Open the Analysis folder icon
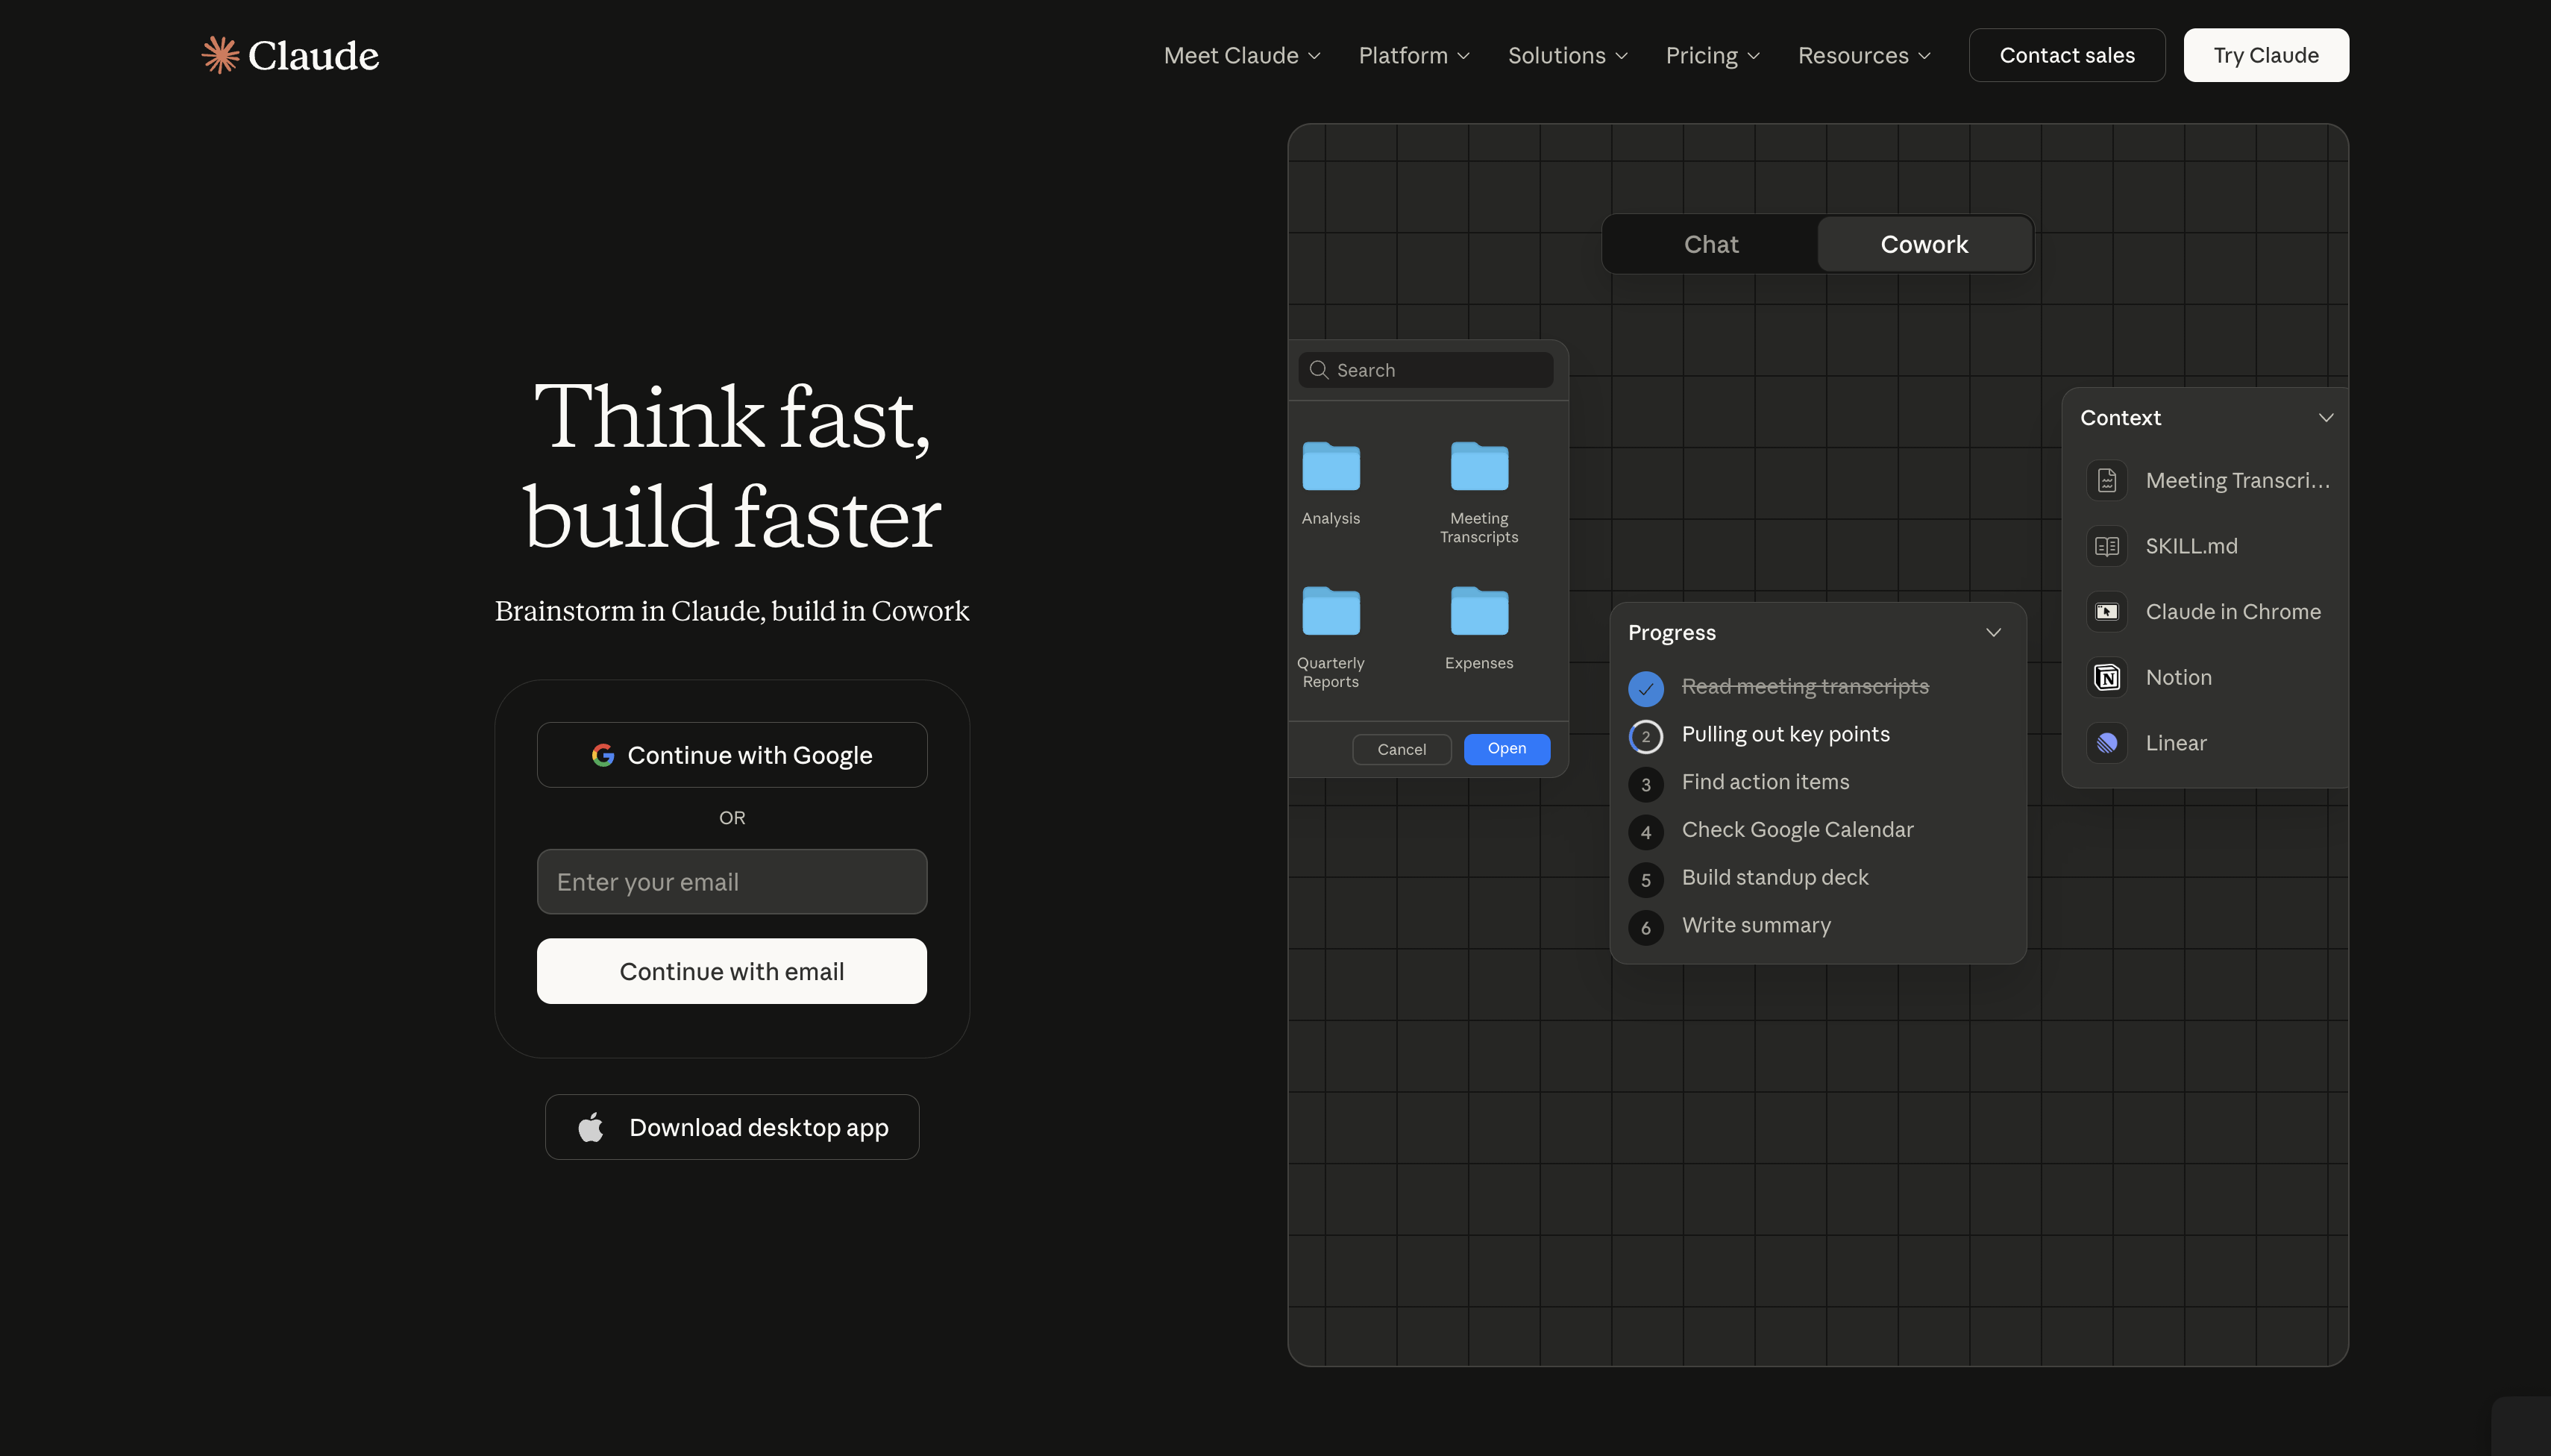This screenshot has height=1456, width=2551. (x=1330, y=467)
